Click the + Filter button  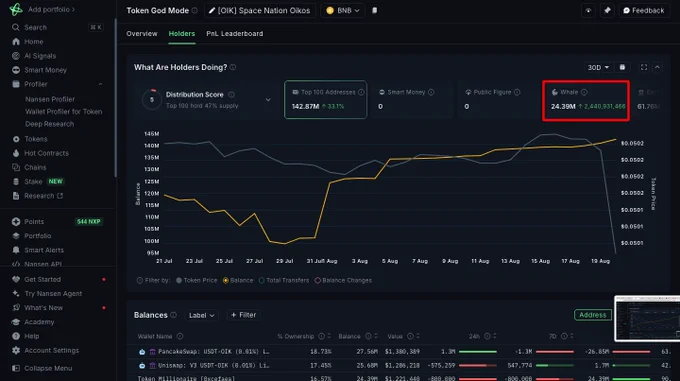click(x=243, y=315)
